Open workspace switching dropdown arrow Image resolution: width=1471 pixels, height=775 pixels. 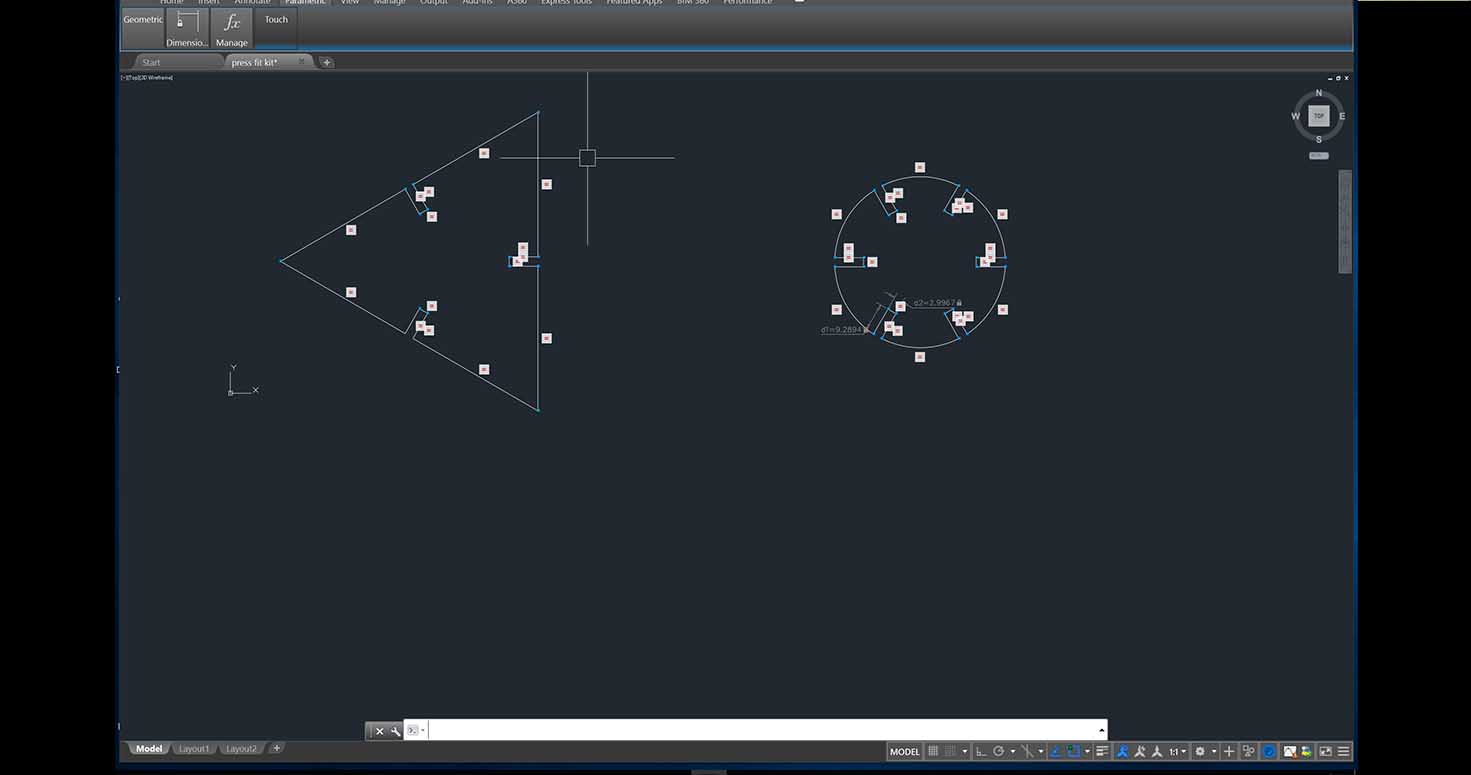coord(1214,751)
